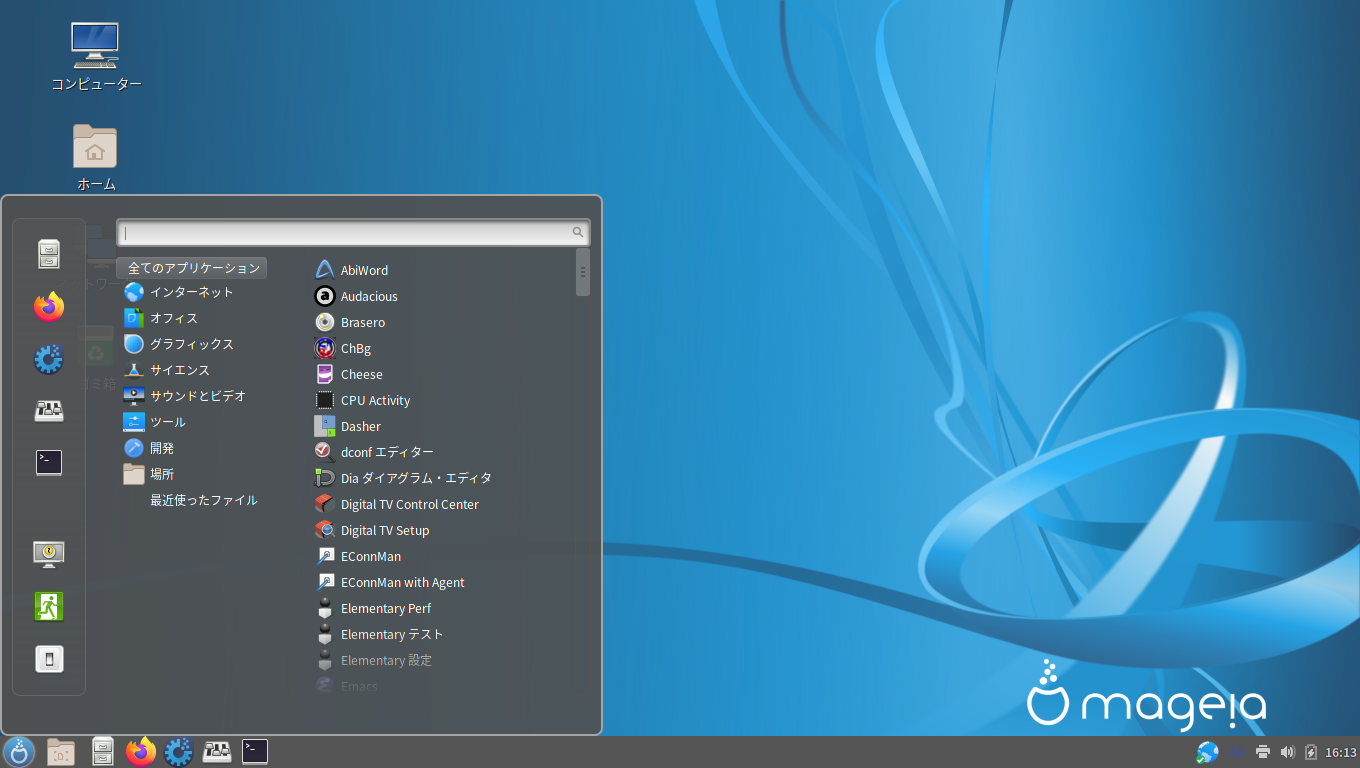Click the network tray icon
The height and width of the screenshot is (768, 1360).
(x=1207, y=752)
